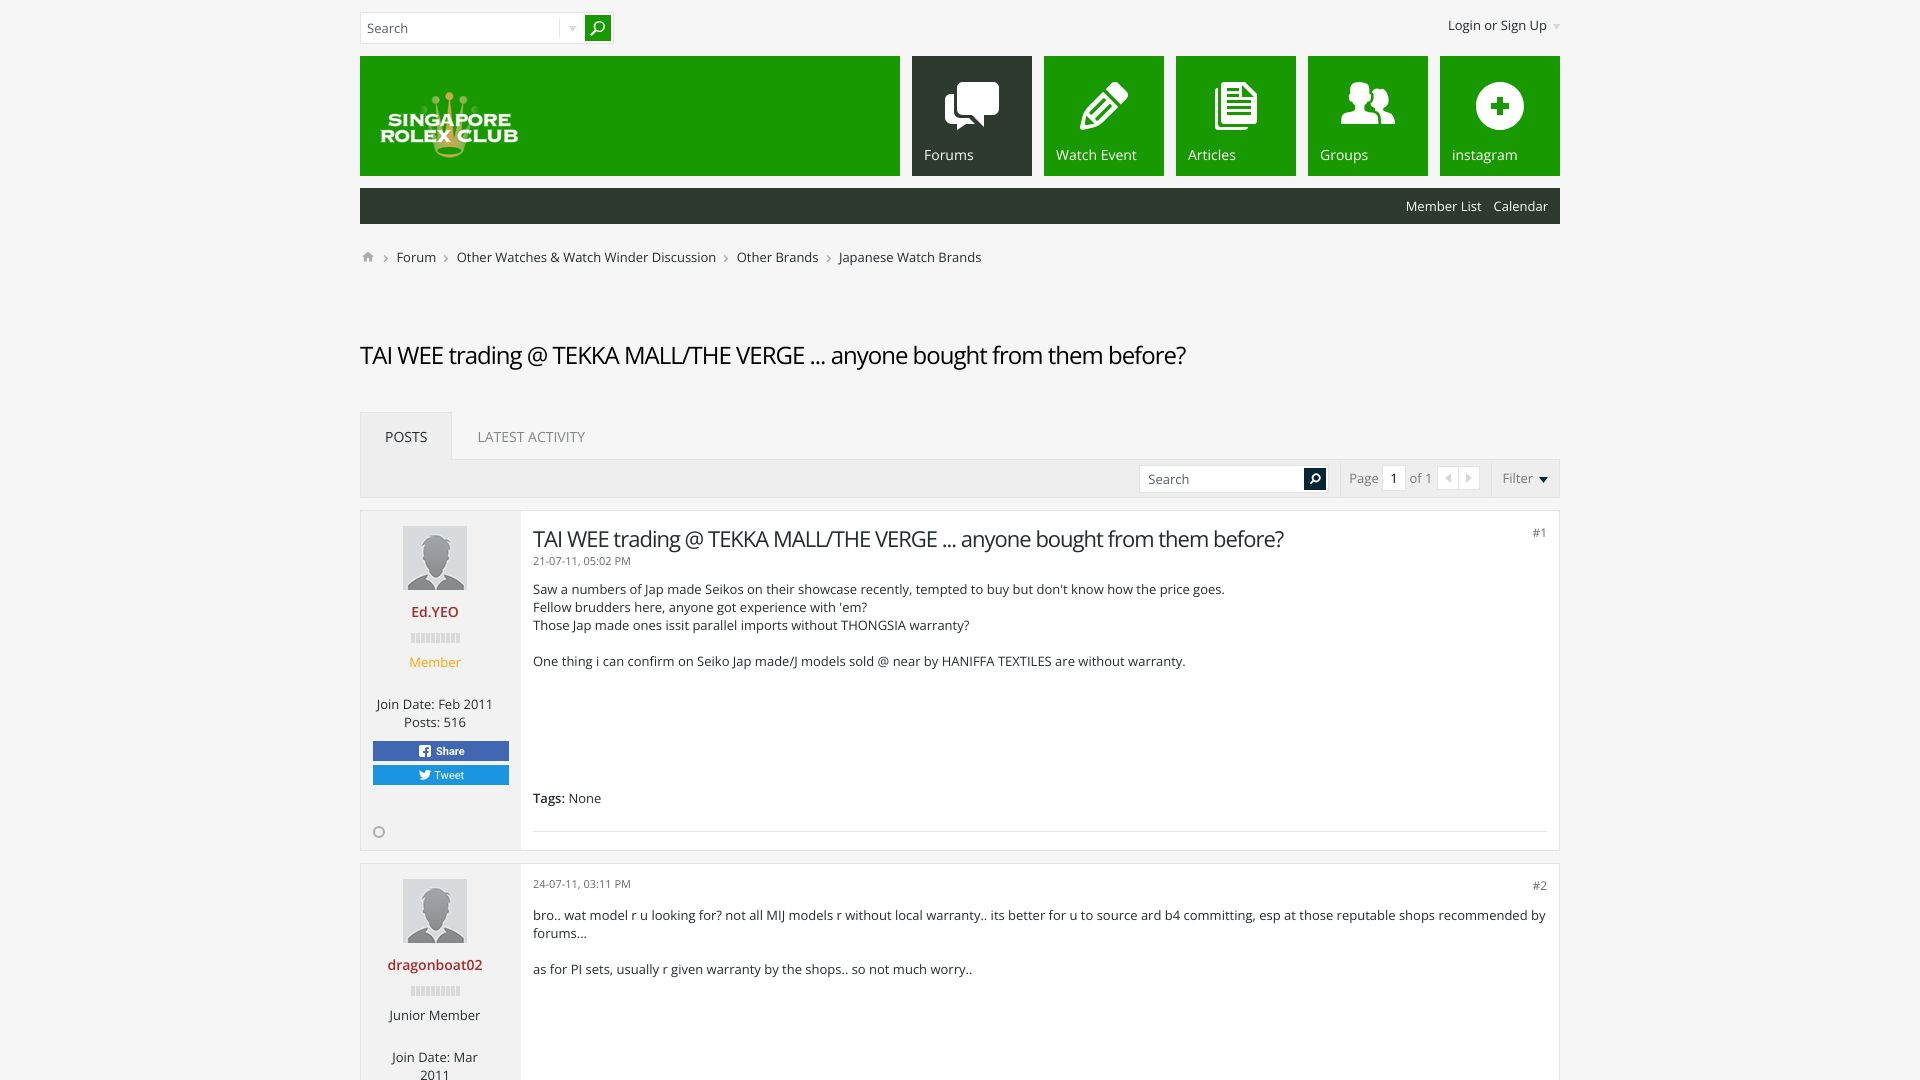Open the post #1 permalink
Viewport: 1920px width, 1080px height.
pos(1539,533)
